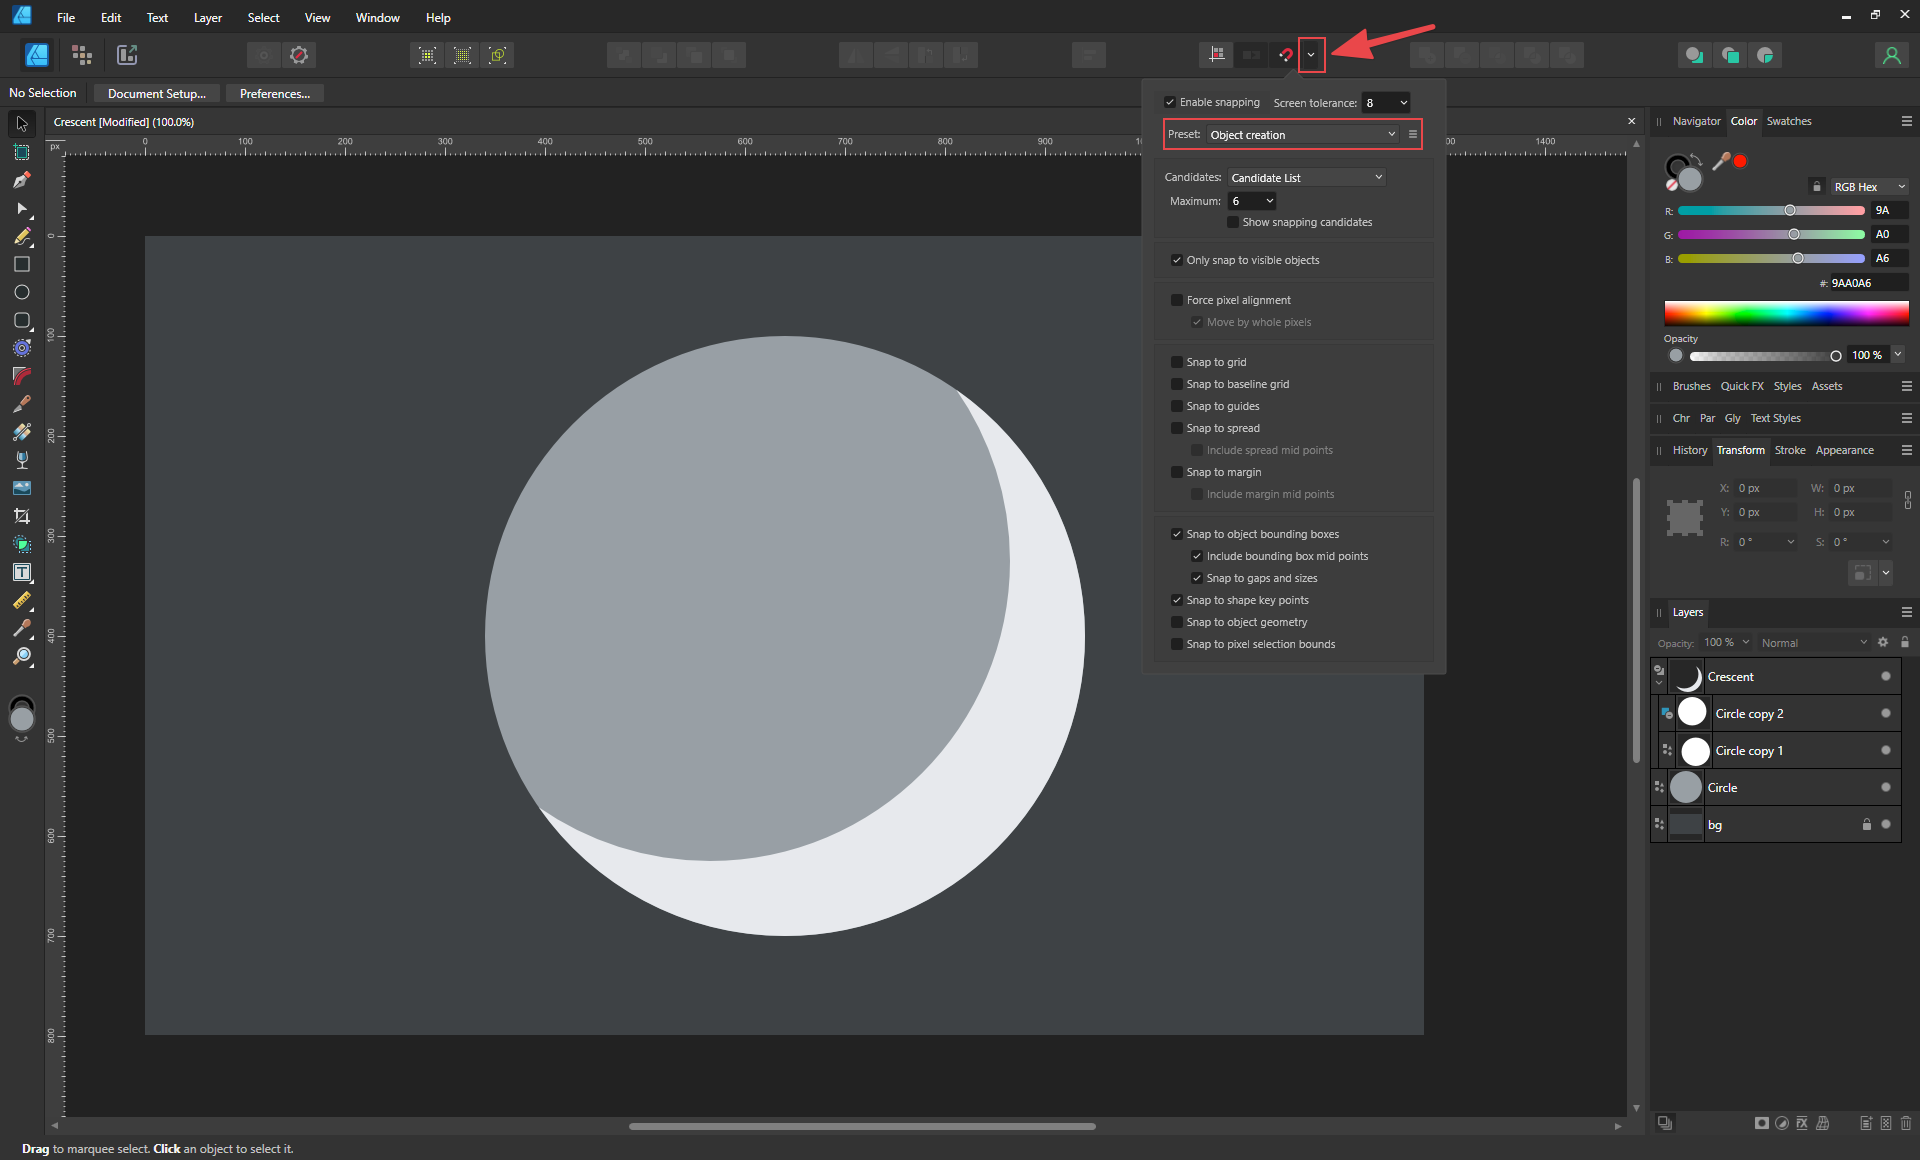Screen dimensions: 1920x1160
Task: Select the Pen tool
Action: pos(22,181)
